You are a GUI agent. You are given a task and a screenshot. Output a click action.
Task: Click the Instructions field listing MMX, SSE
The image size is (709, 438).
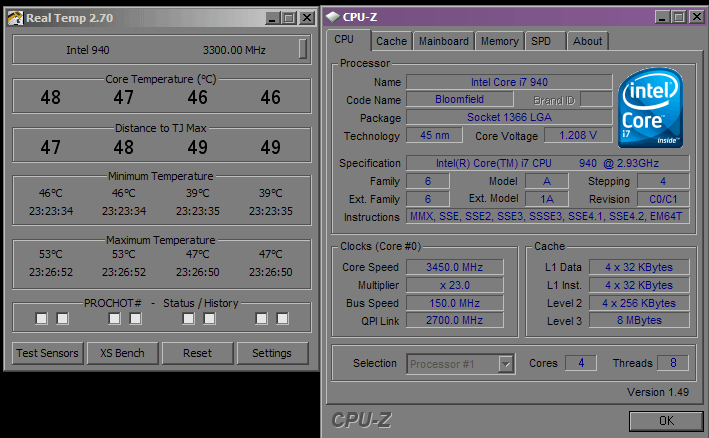click(548, 216)
